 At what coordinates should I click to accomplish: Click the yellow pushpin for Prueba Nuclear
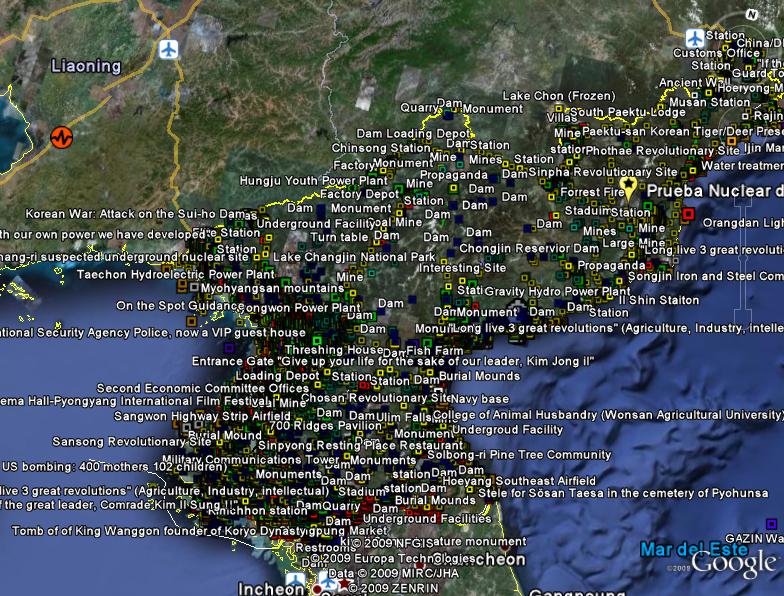click(629, 187)
